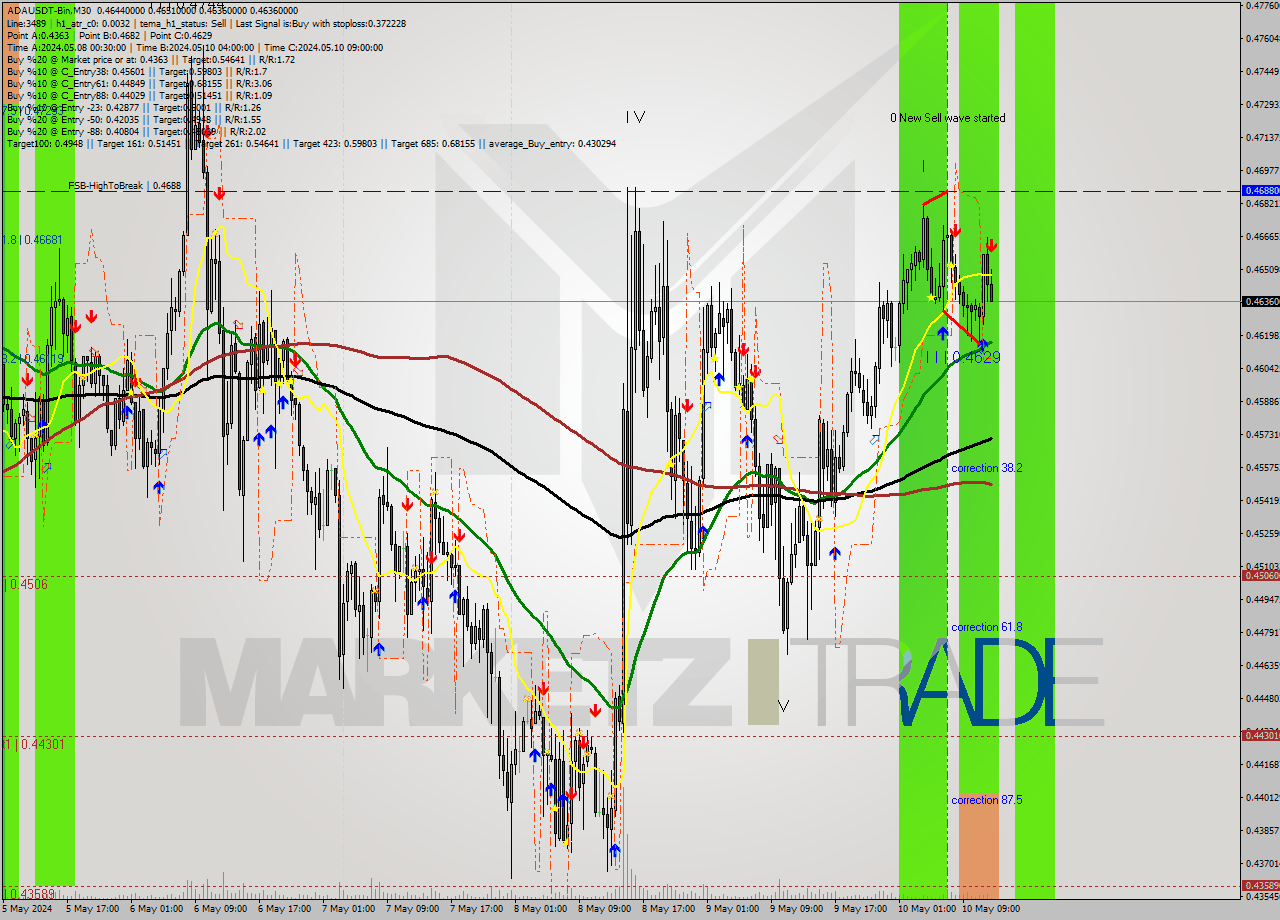
Task: Click 'Buy %20 @ Market price' line
Action: point(150,59)
